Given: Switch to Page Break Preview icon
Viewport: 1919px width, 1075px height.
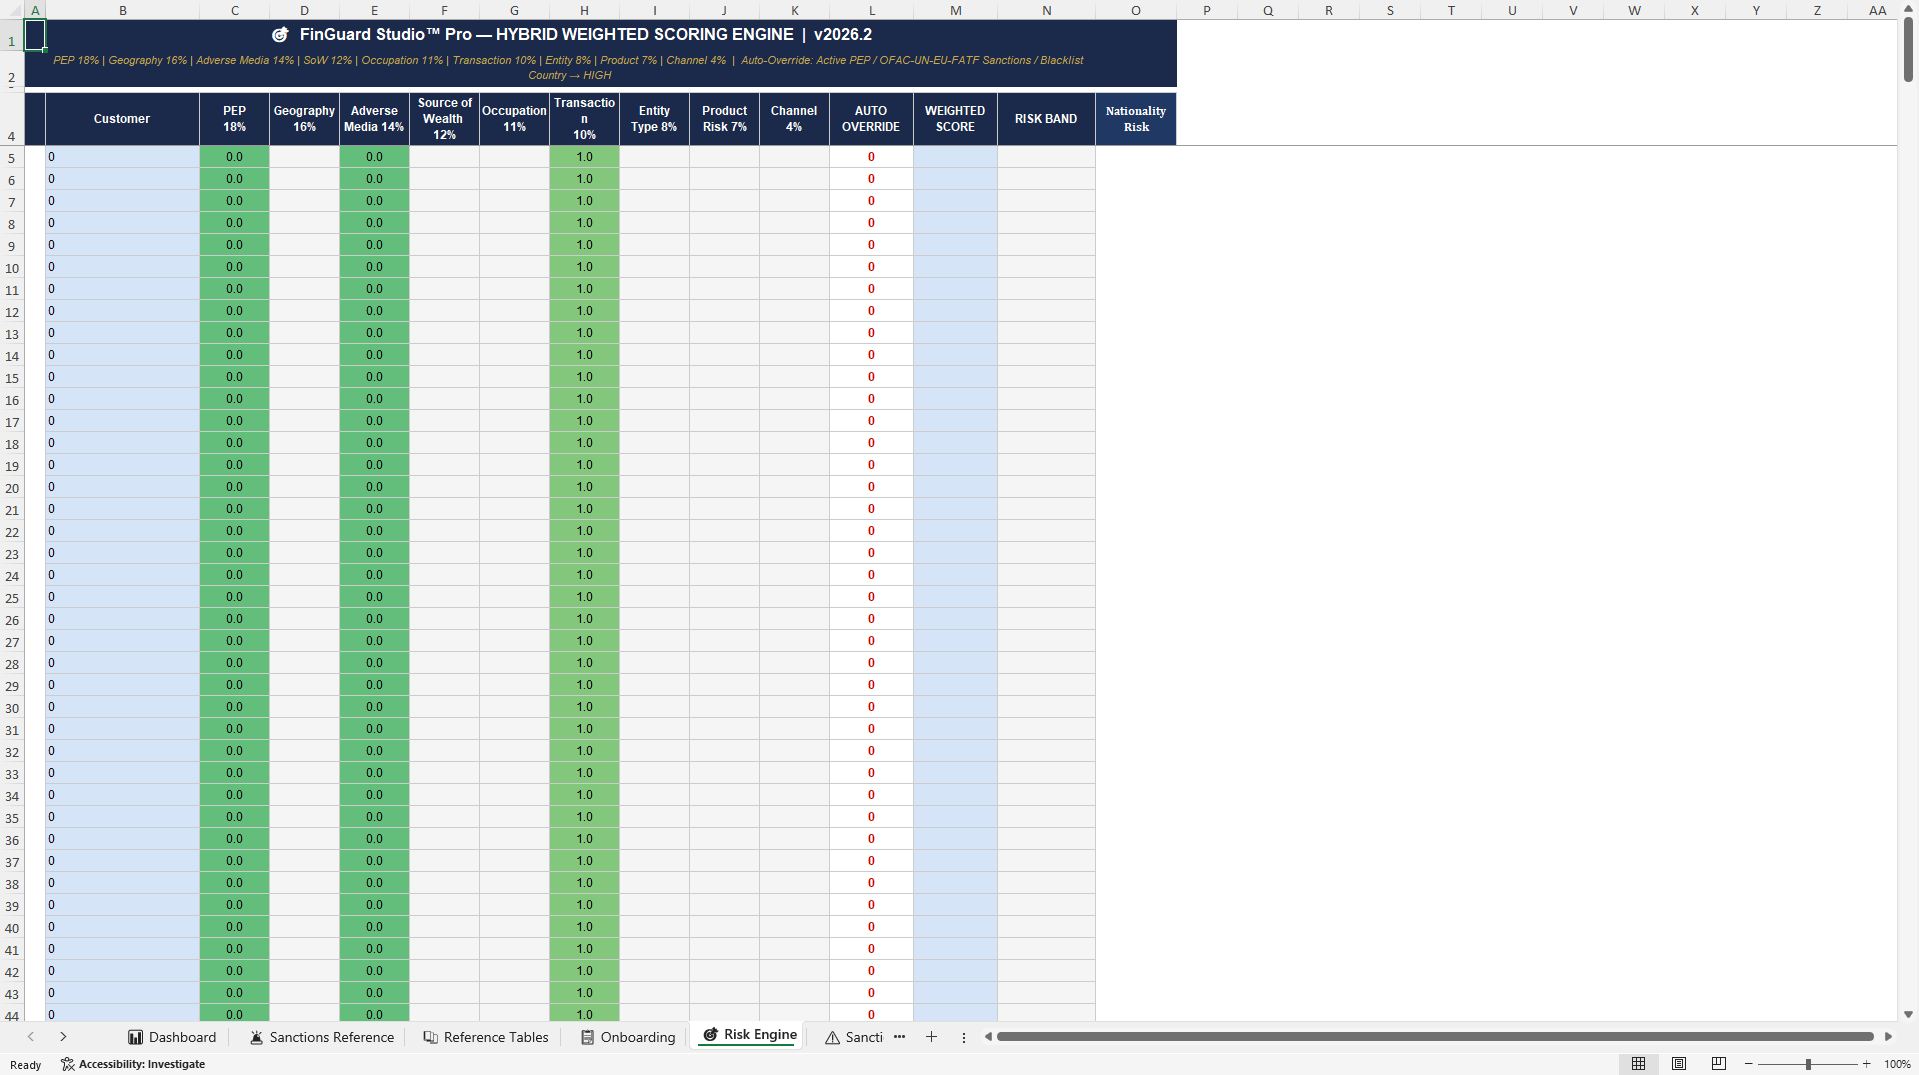Looking at the screenshot, I should [x=1719, y=1064].
